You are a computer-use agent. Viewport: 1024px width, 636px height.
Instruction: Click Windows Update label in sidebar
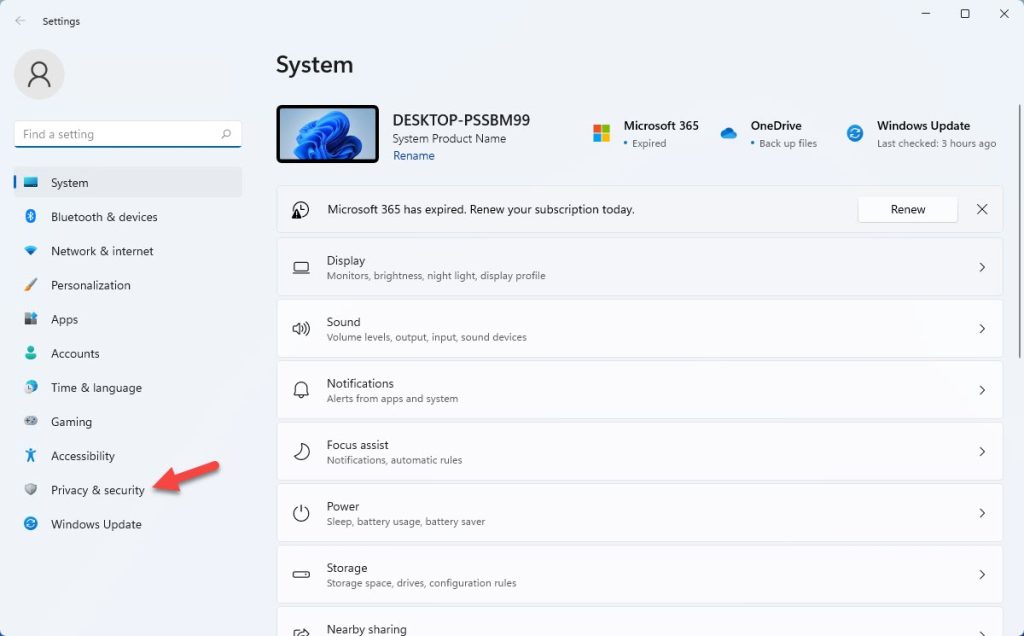(x=96, y=524)
